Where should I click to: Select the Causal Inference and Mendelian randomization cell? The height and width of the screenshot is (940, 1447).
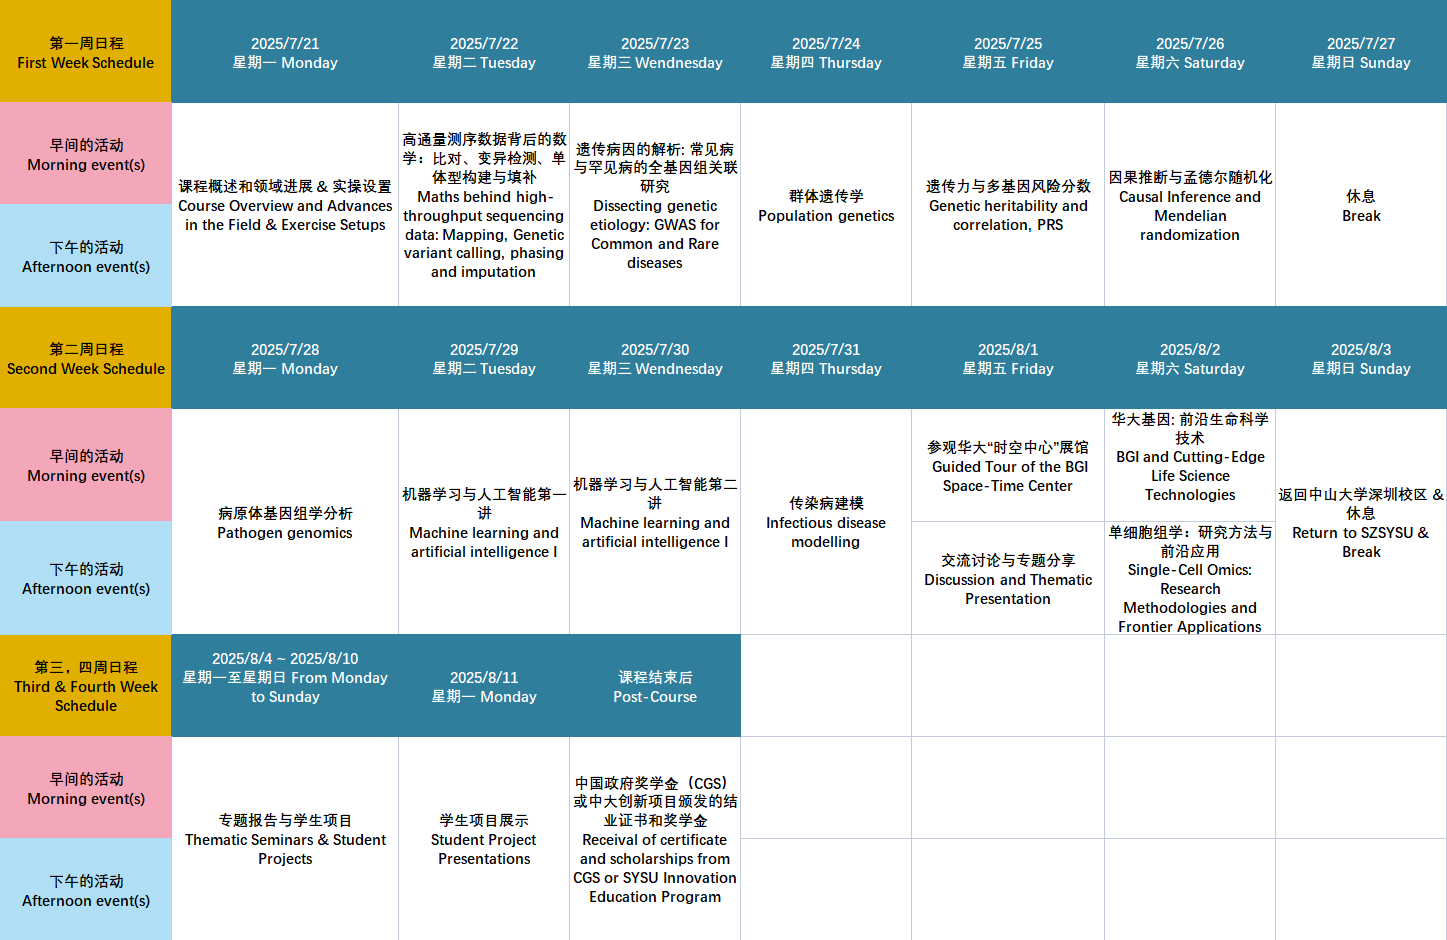click(x=1190, y=206)
